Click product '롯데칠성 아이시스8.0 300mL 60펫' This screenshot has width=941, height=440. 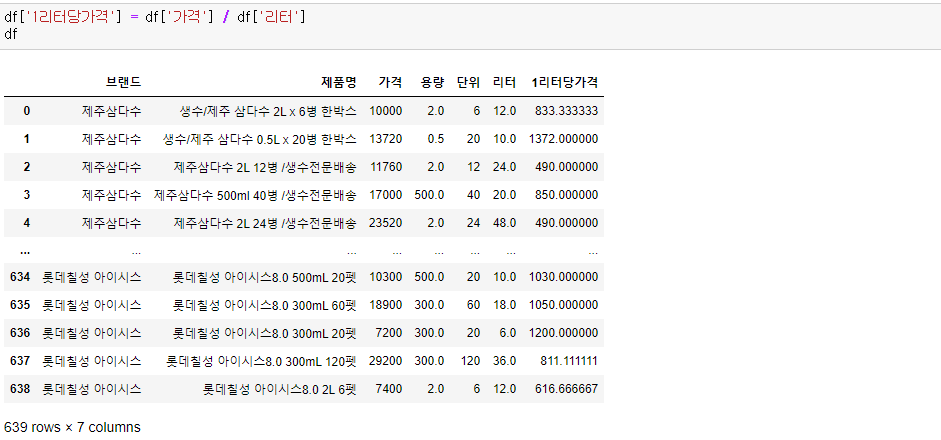pos(265,305)
